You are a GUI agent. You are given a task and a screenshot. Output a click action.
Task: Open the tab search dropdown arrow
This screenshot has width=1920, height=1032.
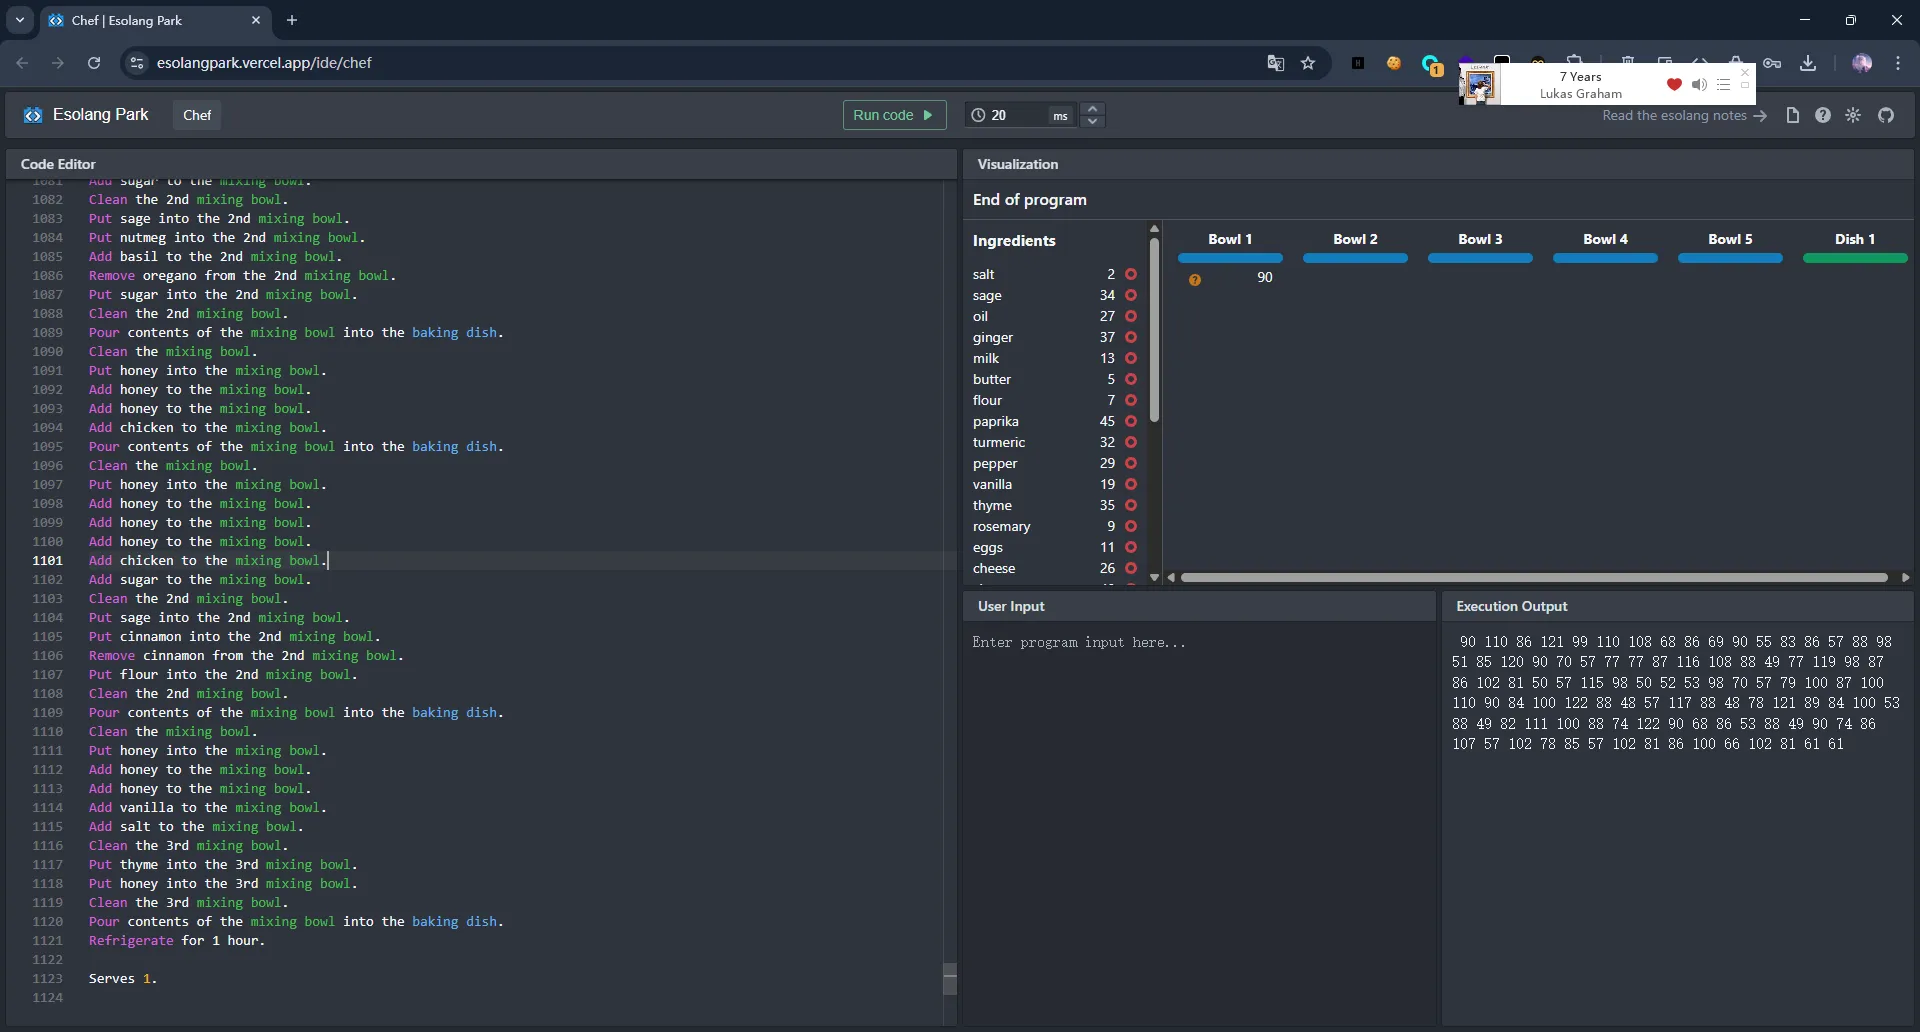[20, 20]
